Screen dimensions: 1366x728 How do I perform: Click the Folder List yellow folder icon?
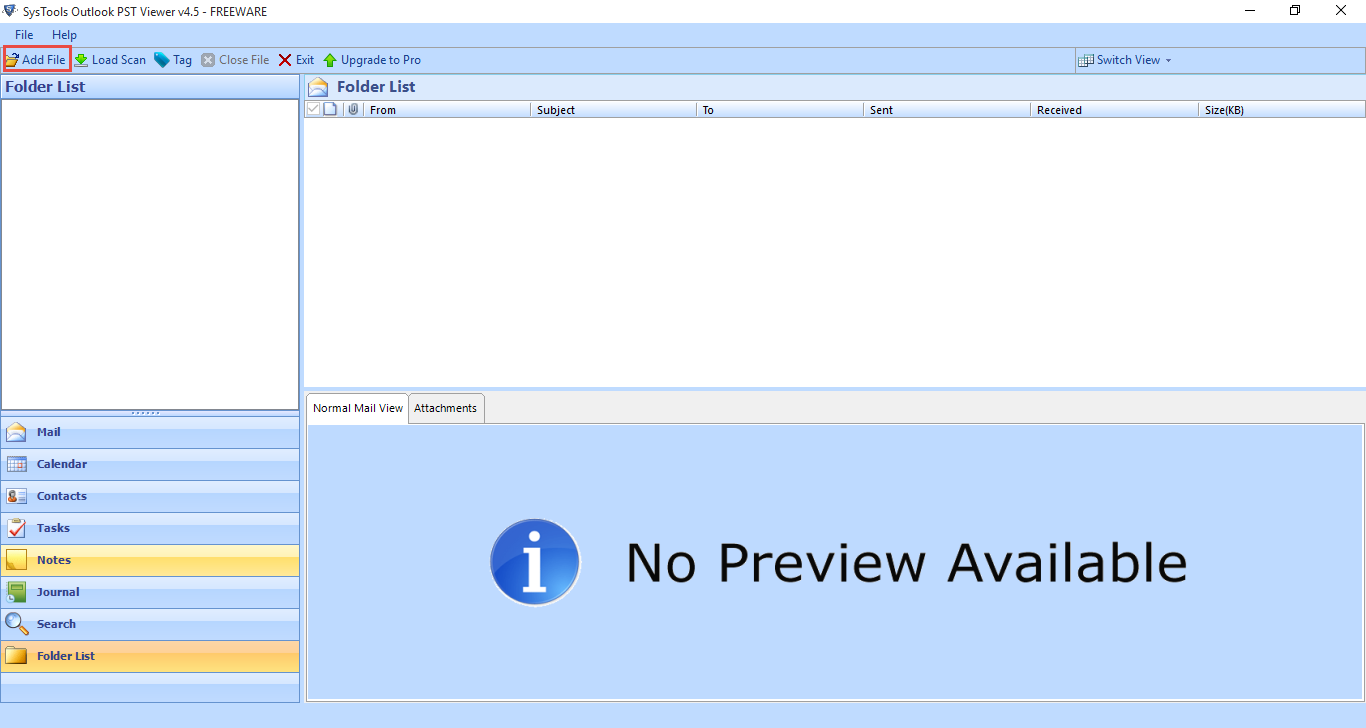(16, 656)
